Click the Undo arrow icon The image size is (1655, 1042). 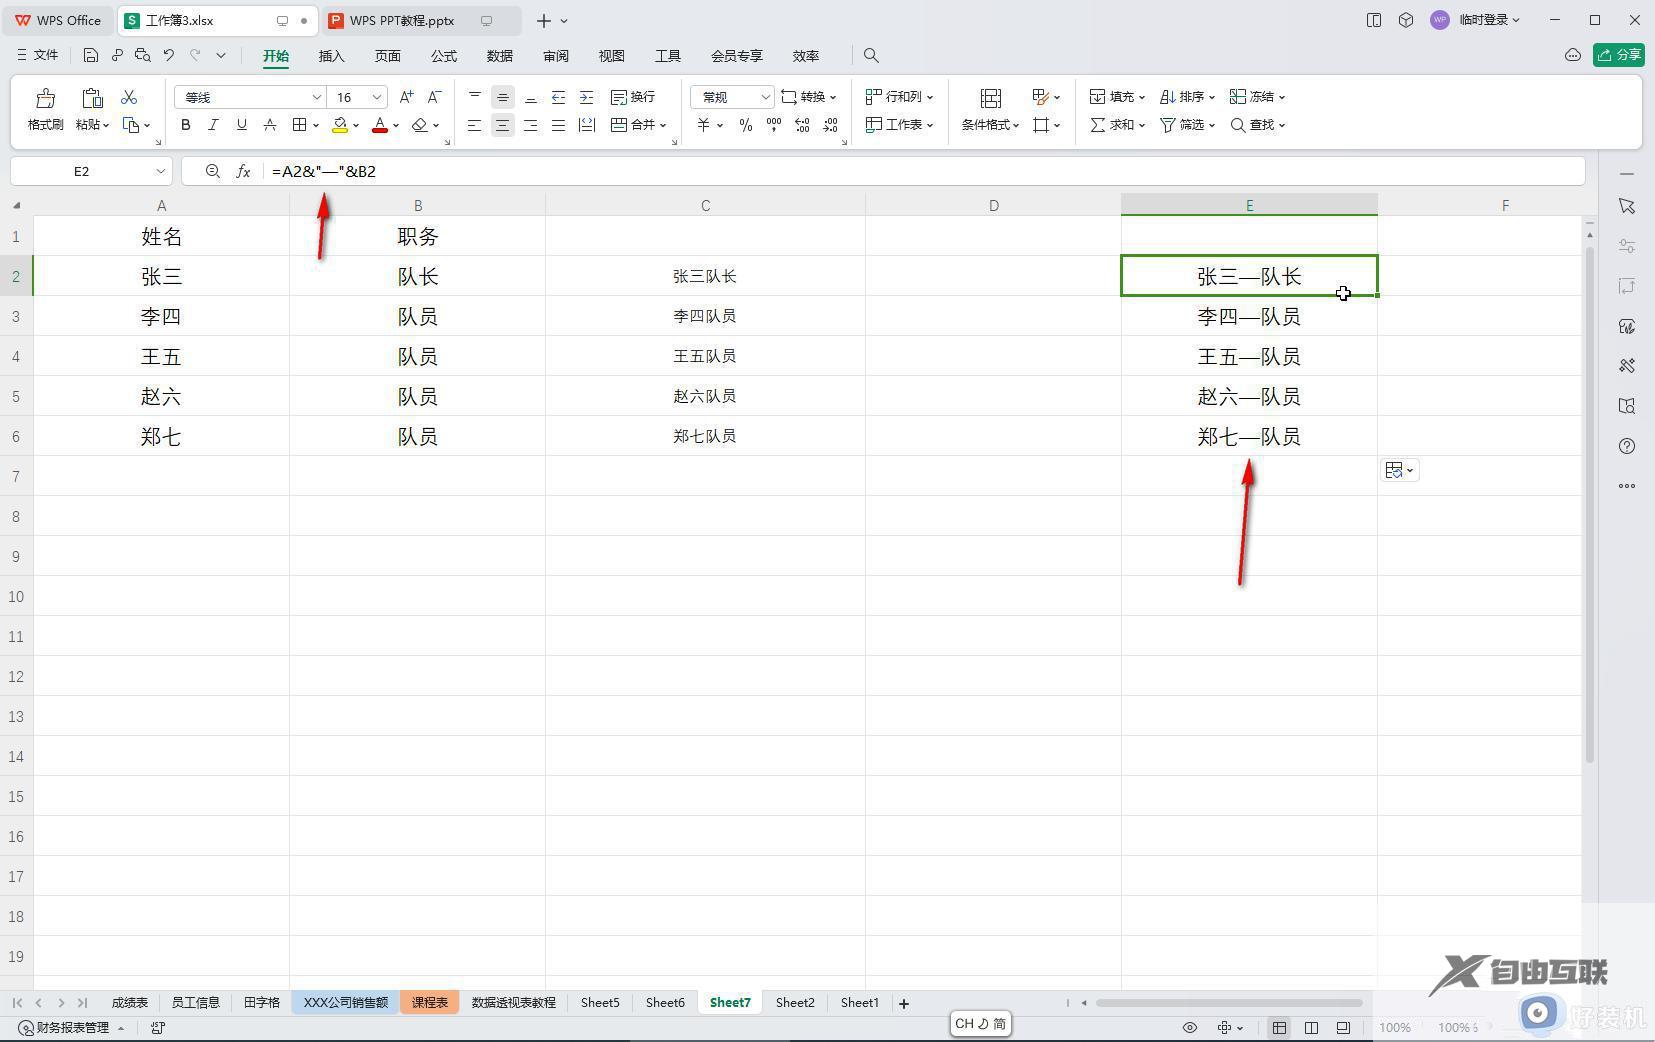[x=169, y=56]
